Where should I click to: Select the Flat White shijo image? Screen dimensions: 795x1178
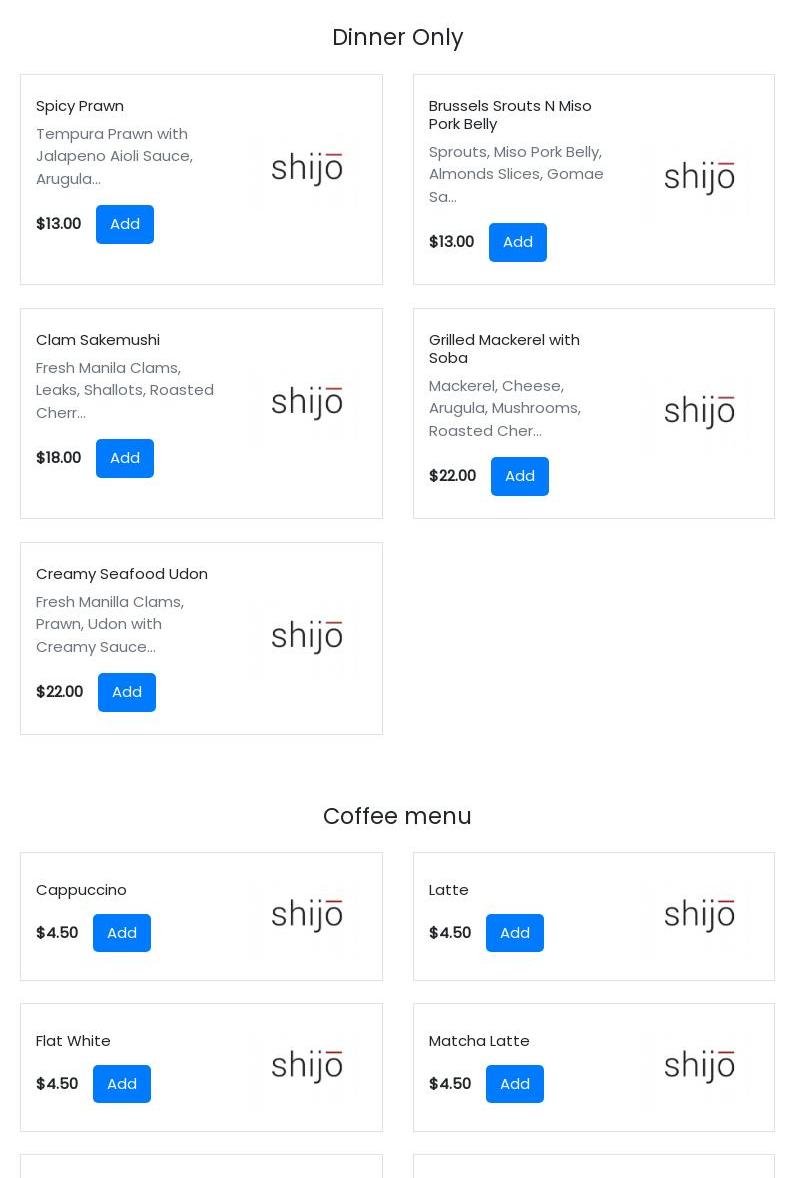307,1066
